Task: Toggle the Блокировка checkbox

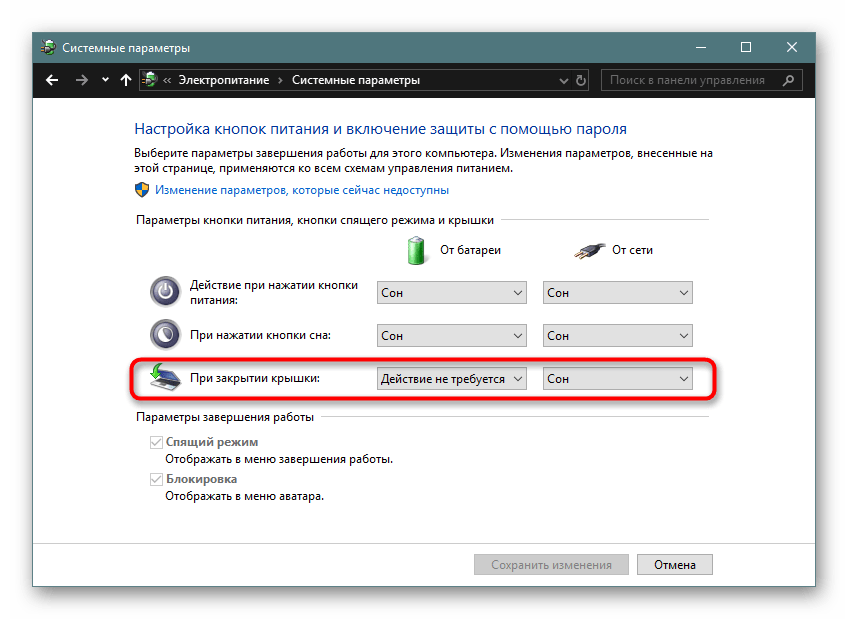Action: point(157,479)
